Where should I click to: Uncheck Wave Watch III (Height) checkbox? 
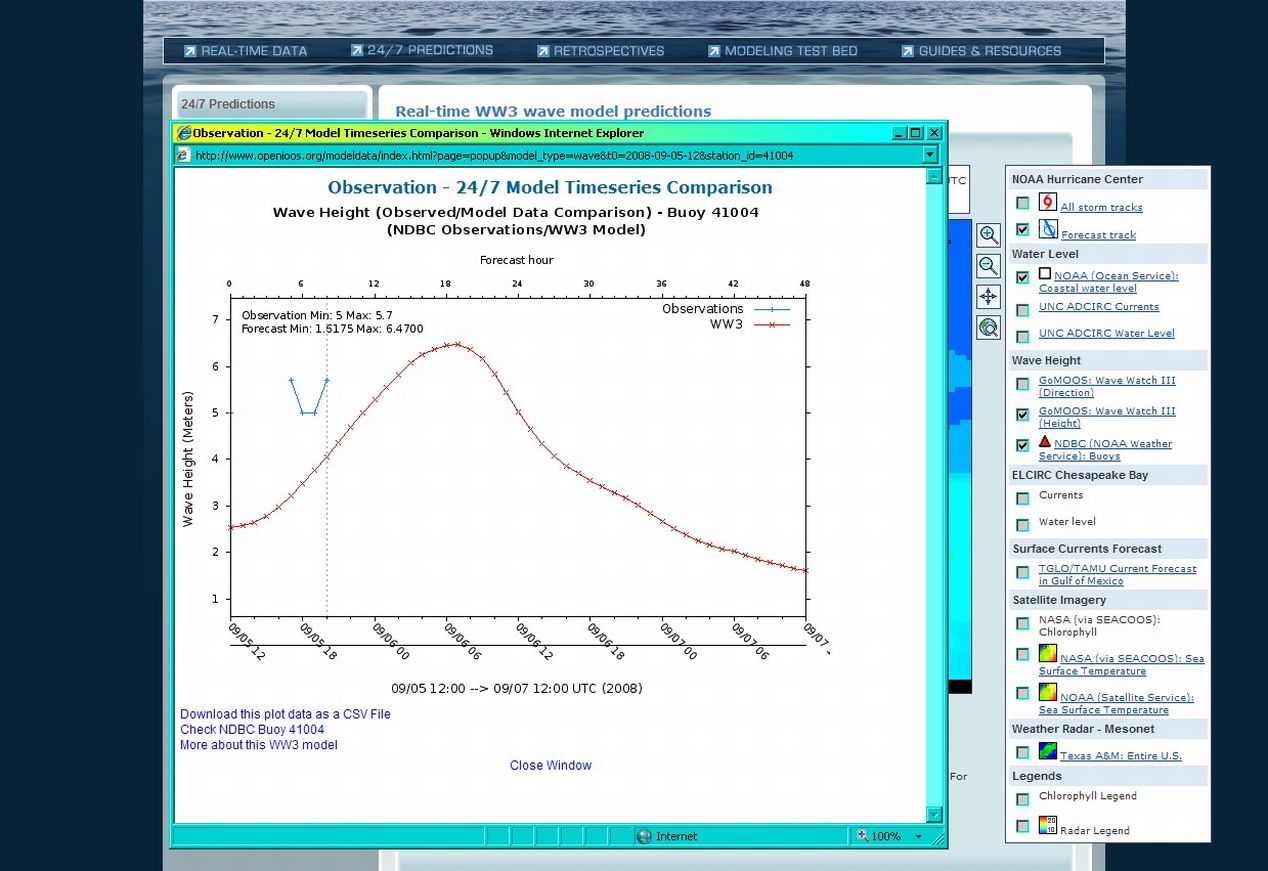(x=1023, y=415)
